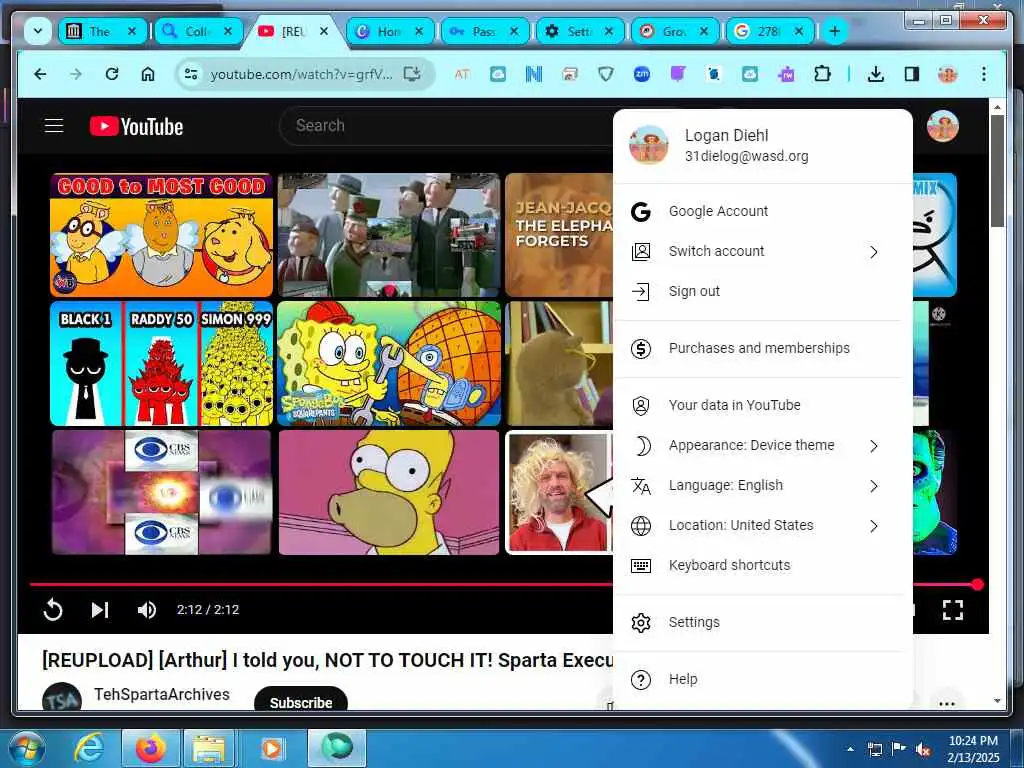Open the BLACK 1 RADDY 50 SIMON 999 thumbnail

point(161,364)
